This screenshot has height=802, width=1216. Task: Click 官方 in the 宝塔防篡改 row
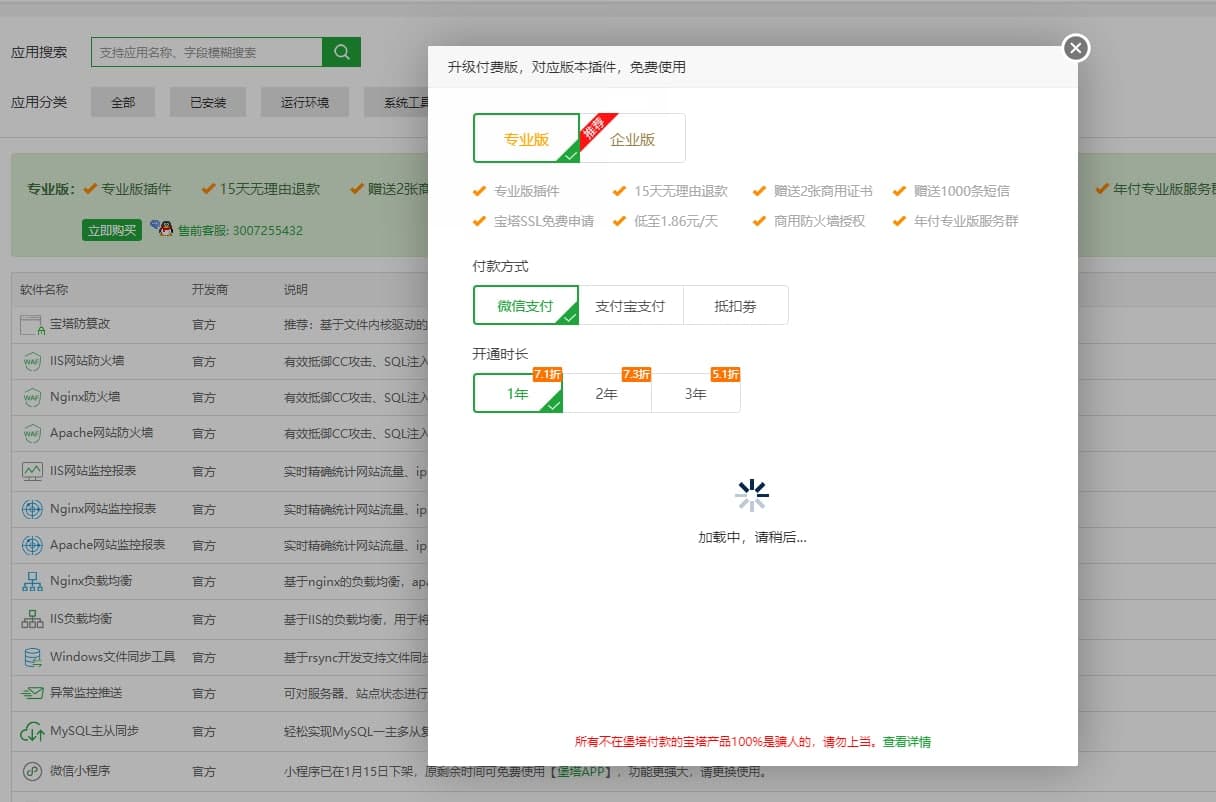[x=204, y=324]
